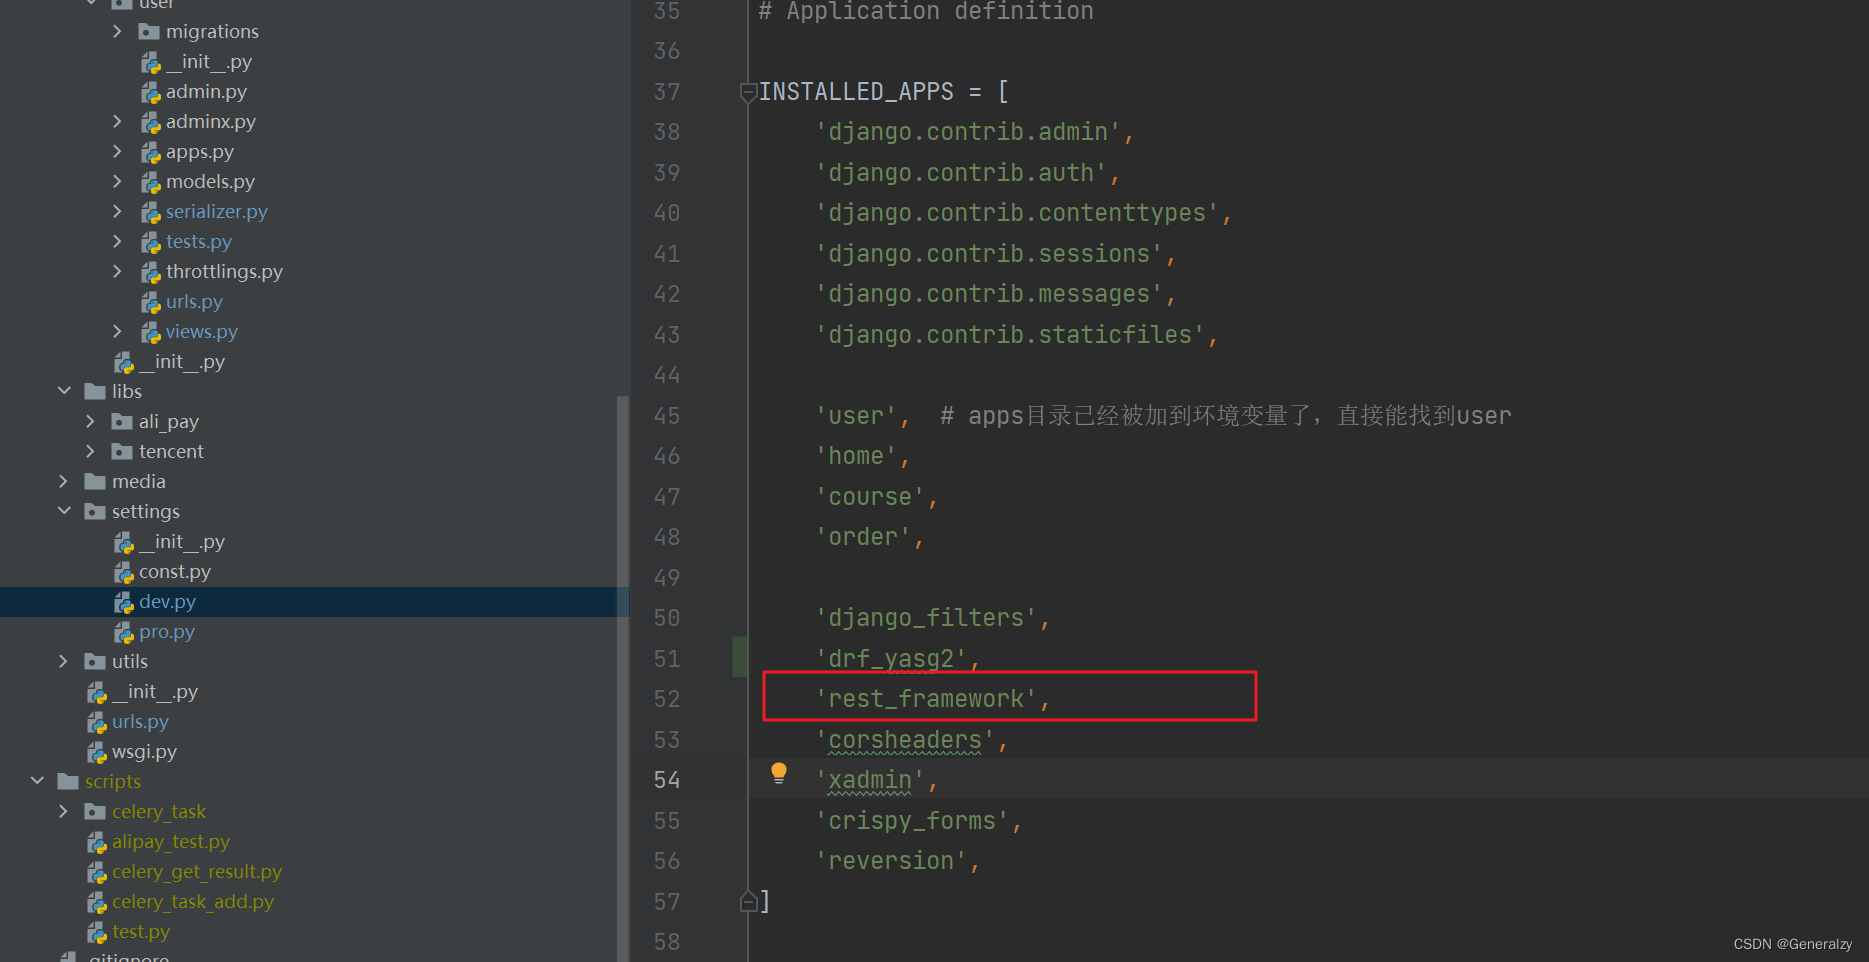Open alipay_test.py in scripts folder
The width and height of the screenshot is (1869, 962).
[171, 842]
